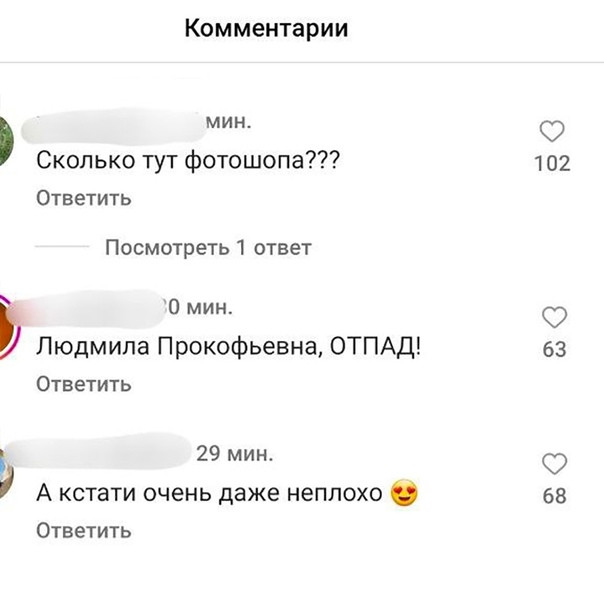Viewport: 604px width, 594px height.
Task: Reply to the "Сколько тут фотошопа???" comment
Action: [x=84, y=198]
